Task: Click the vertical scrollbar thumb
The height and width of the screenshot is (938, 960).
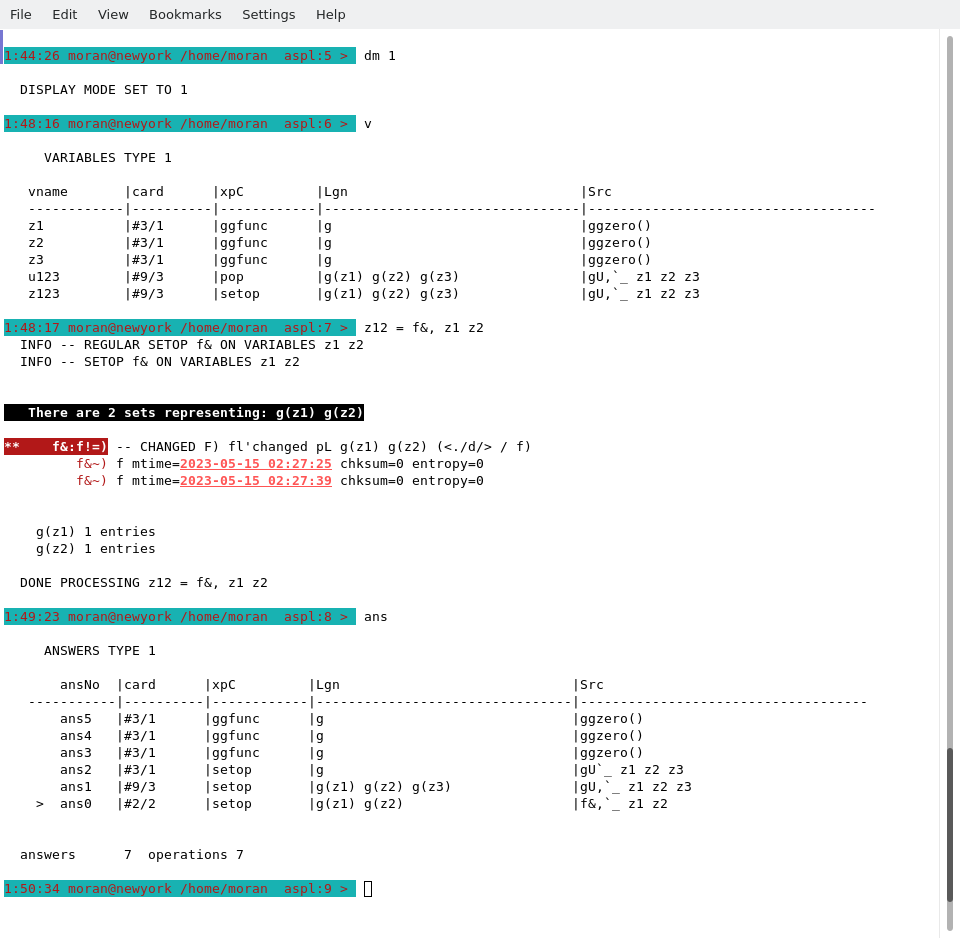Action: tap(950, 824)
